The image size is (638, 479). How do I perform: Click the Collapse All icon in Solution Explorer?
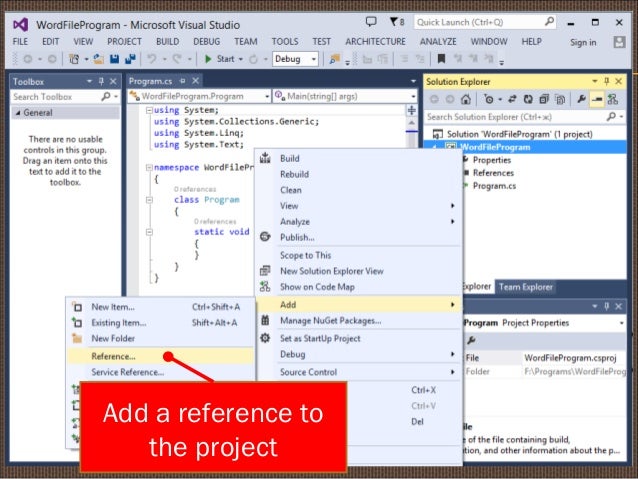click(x=545, y=99)
